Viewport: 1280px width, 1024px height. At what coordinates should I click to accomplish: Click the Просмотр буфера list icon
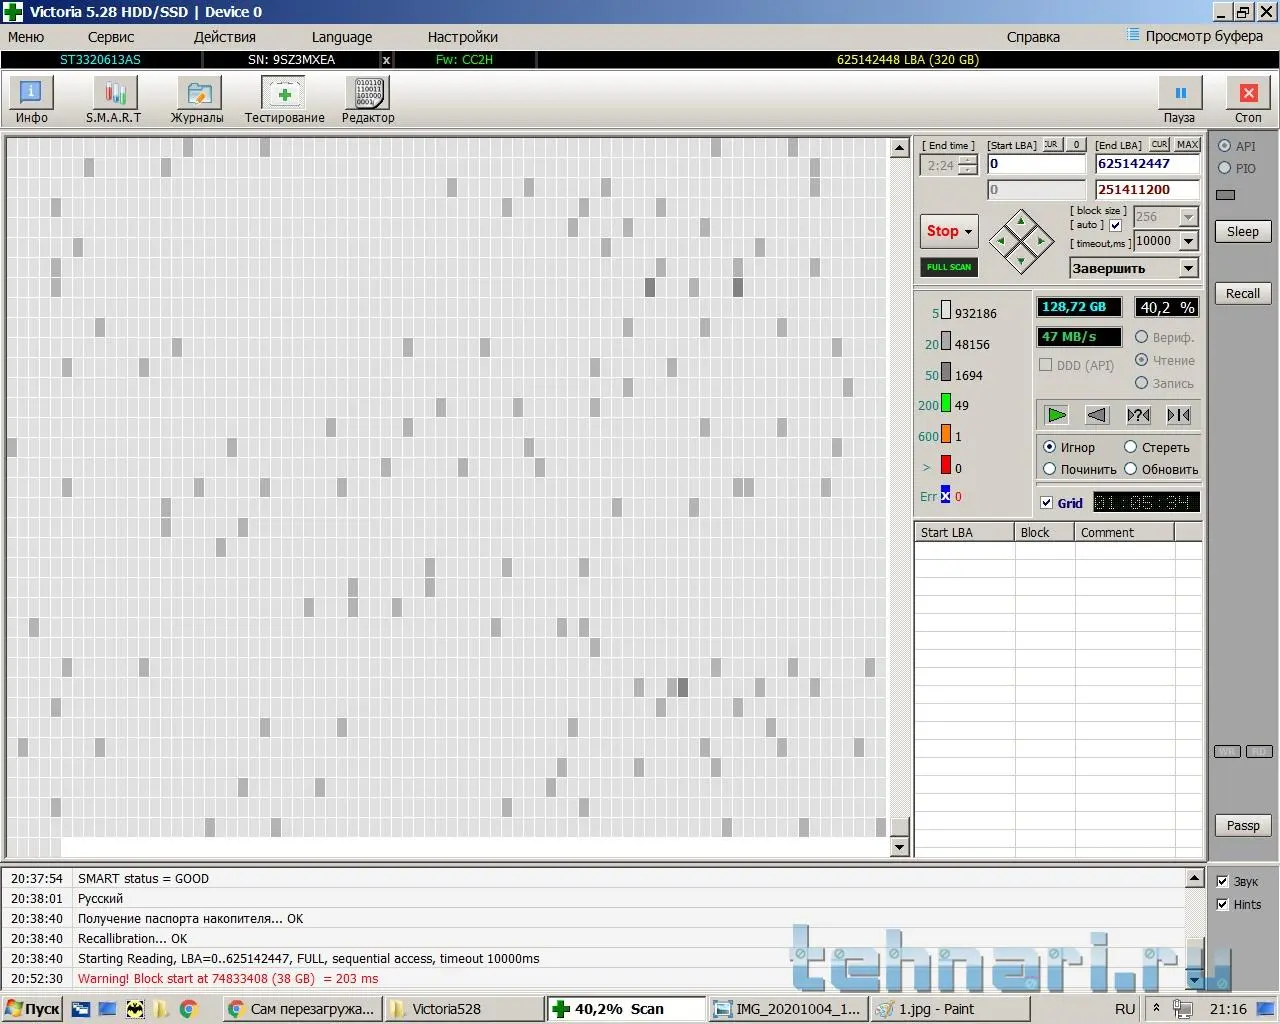1132,35
